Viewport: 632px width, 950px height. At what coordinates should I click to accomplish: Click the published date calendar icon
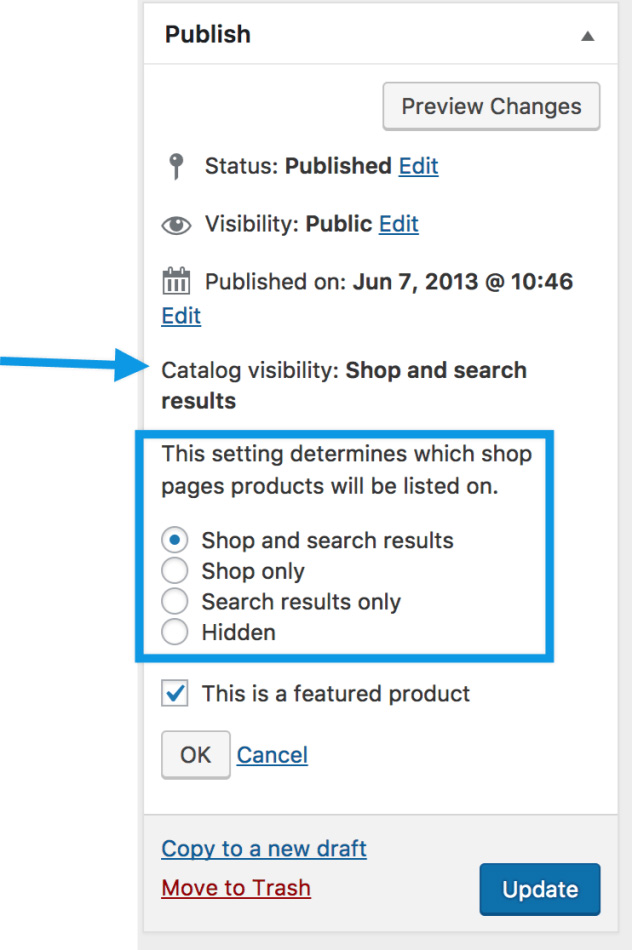point(176,282)
